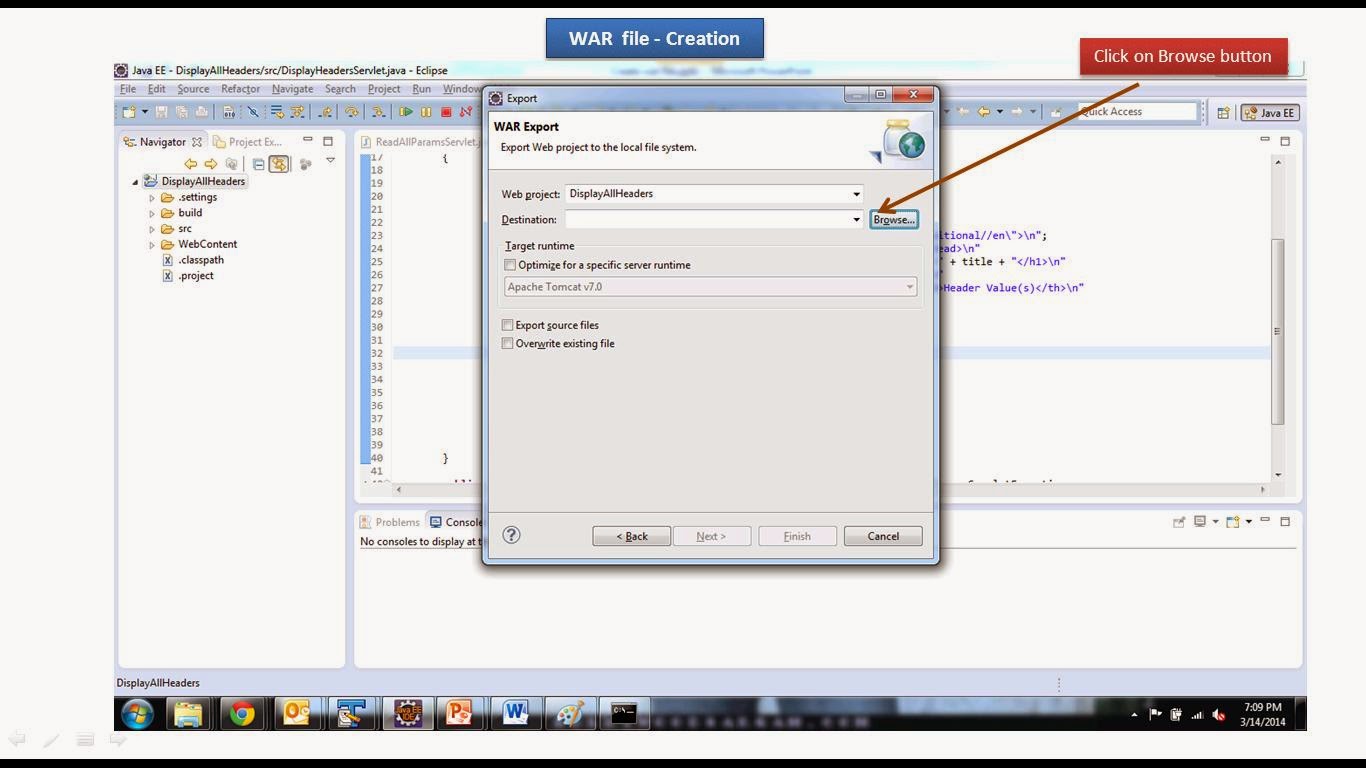Expand the WebContent folder in Navigator
This screenshot has height=768, width=1366.
pos(152,243)
